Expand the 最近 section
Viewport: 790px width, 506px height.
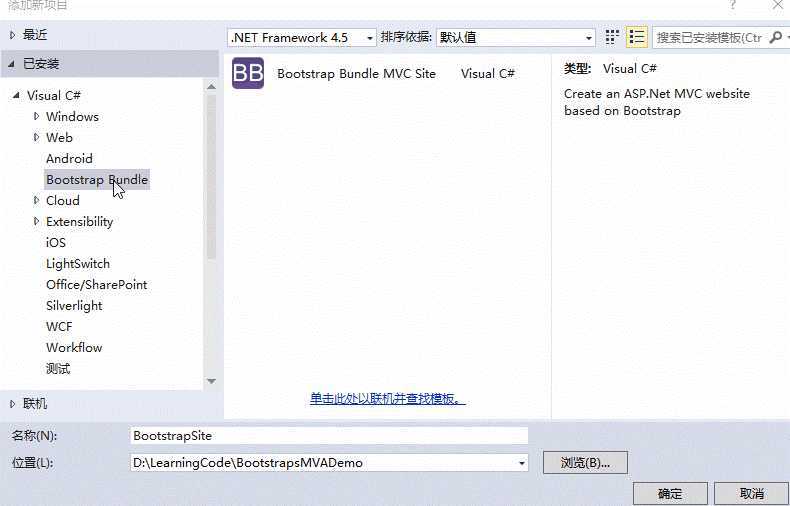click(x=13, y=35)
